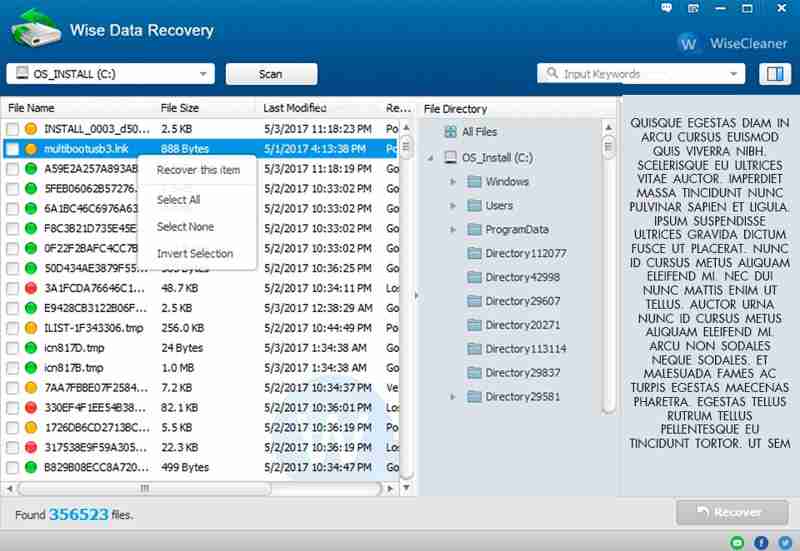Expand the Directory29581 folder node

[x=453, y=397]
